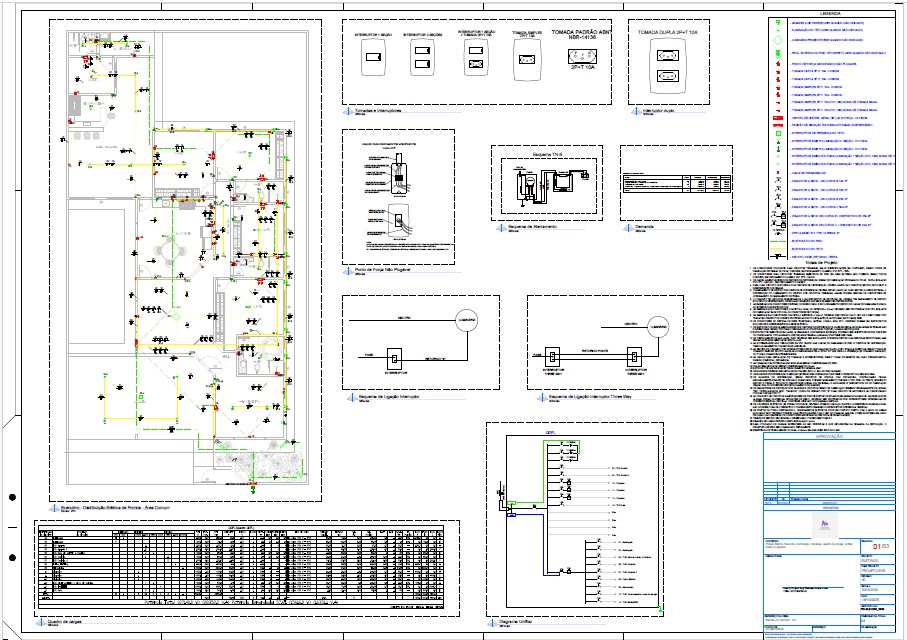Select the two-section interruptor symbol
Viewport: 907px width, 640px height.
pos(422,57)
